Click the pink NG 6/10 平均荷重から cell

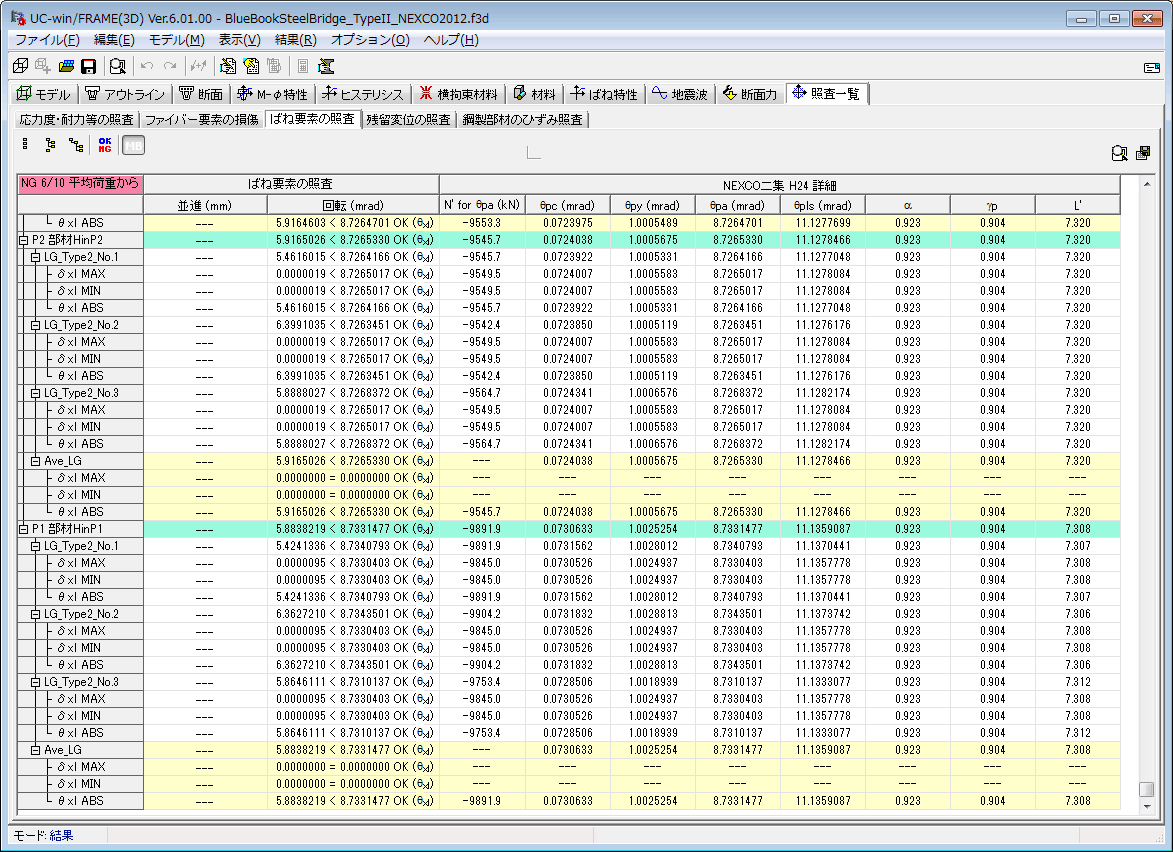click(80, 184)
